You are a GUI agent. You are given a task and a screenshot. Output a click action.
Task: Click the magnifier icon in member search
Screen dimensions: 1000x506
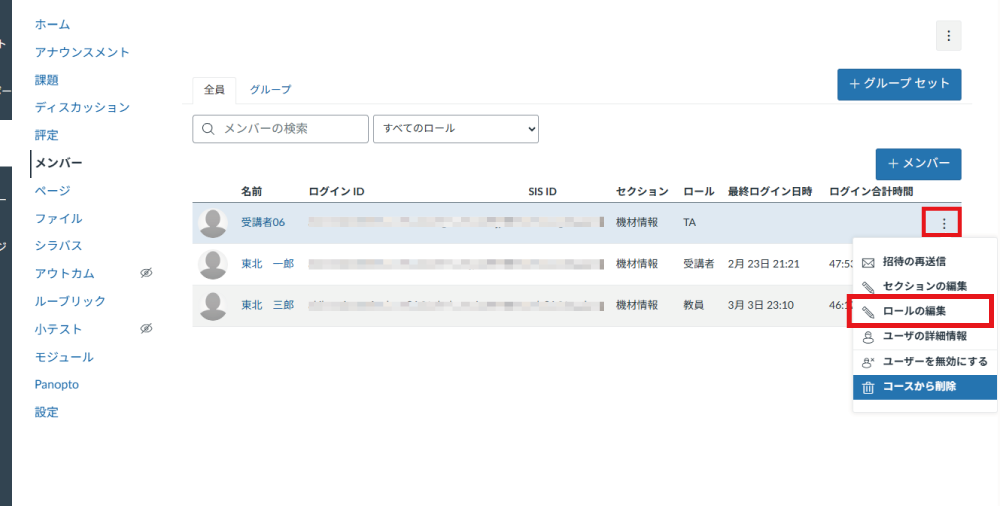click(208, 129)
